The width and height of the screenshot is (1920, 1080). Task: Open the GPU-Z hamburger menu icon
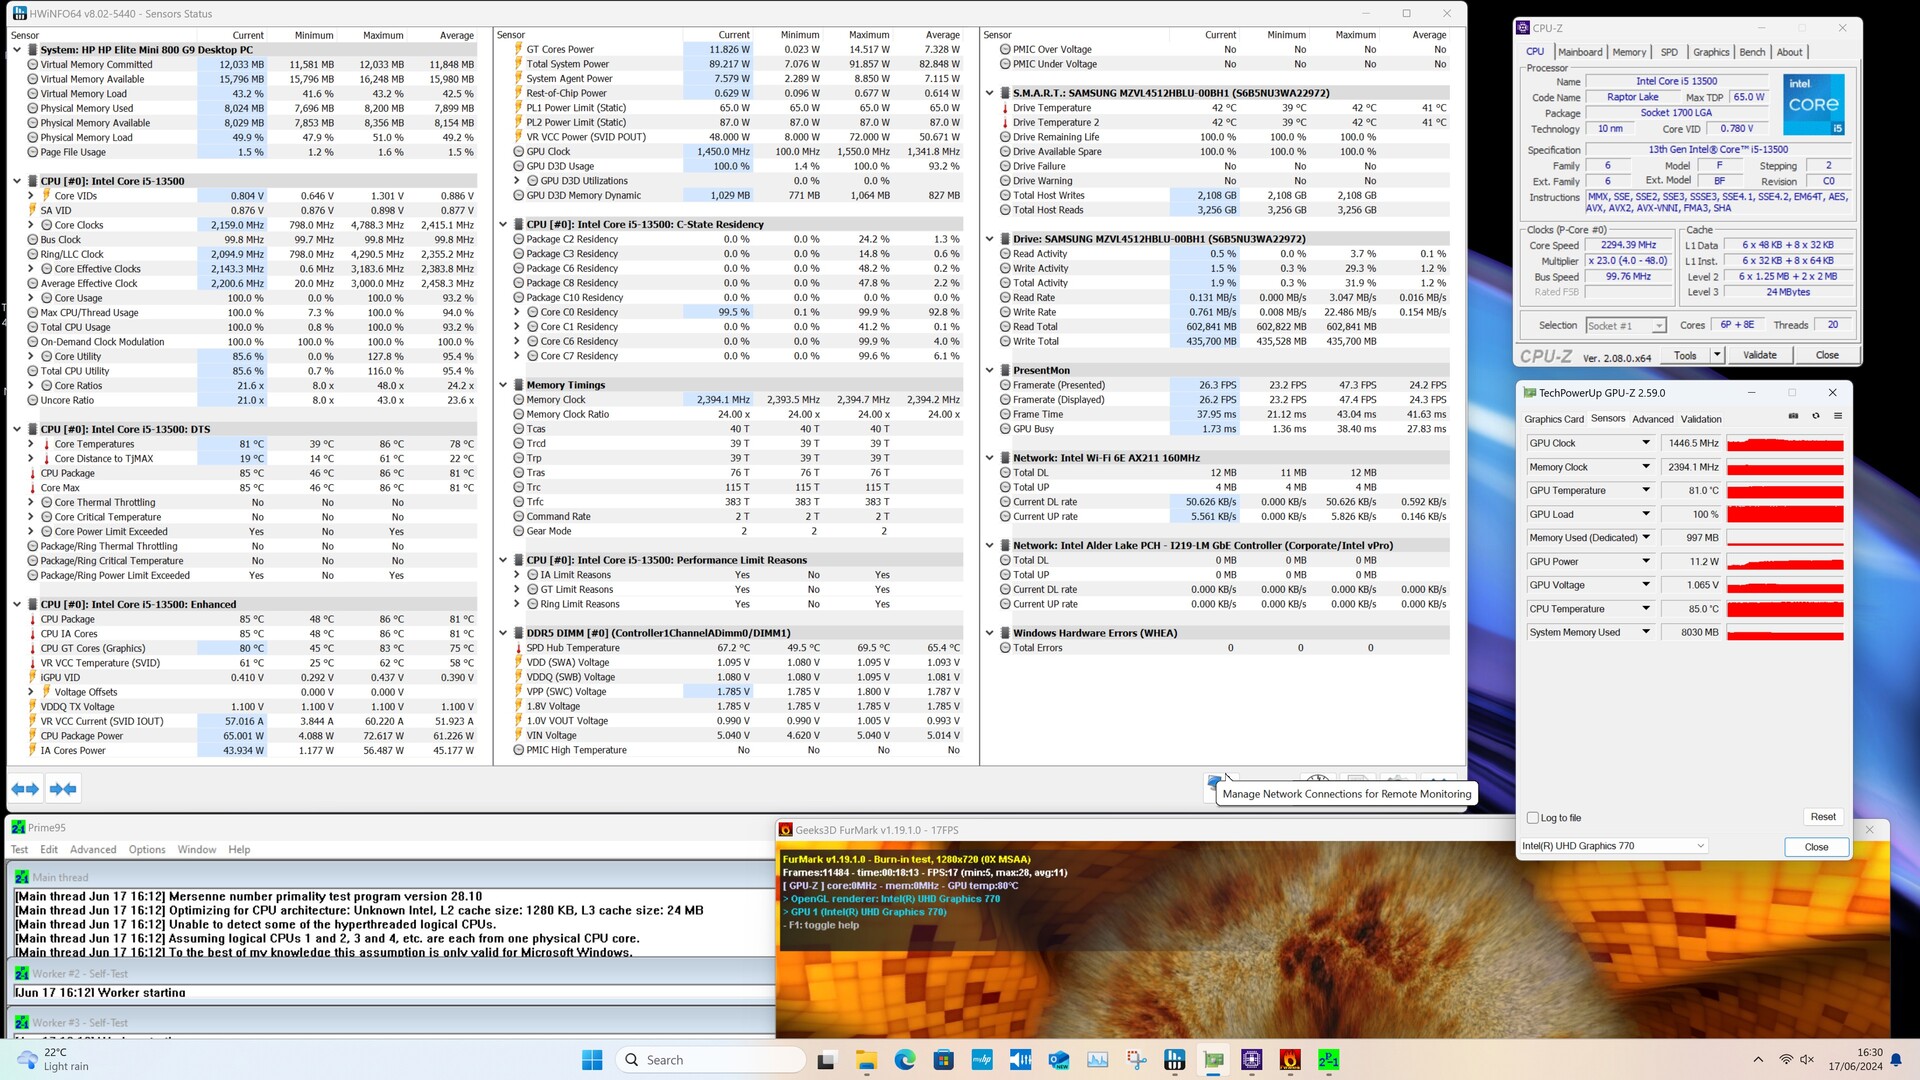pos(1838,417)
